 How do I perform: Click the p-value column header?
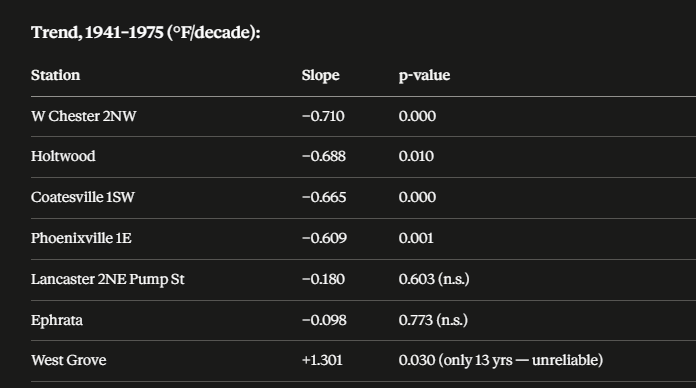click(x=424, y=75)
